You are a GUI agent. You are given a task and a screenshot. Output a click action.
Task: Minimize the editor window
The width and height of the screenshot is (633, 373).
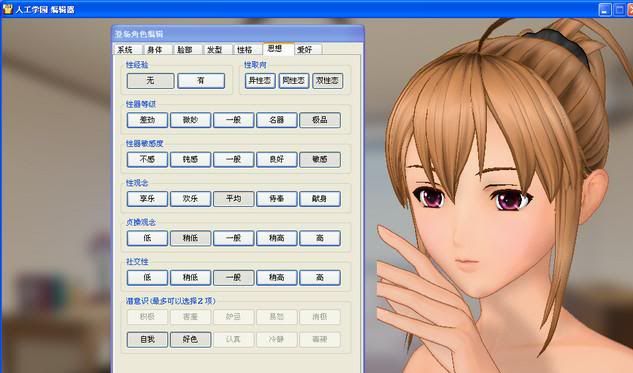point(604,10)
